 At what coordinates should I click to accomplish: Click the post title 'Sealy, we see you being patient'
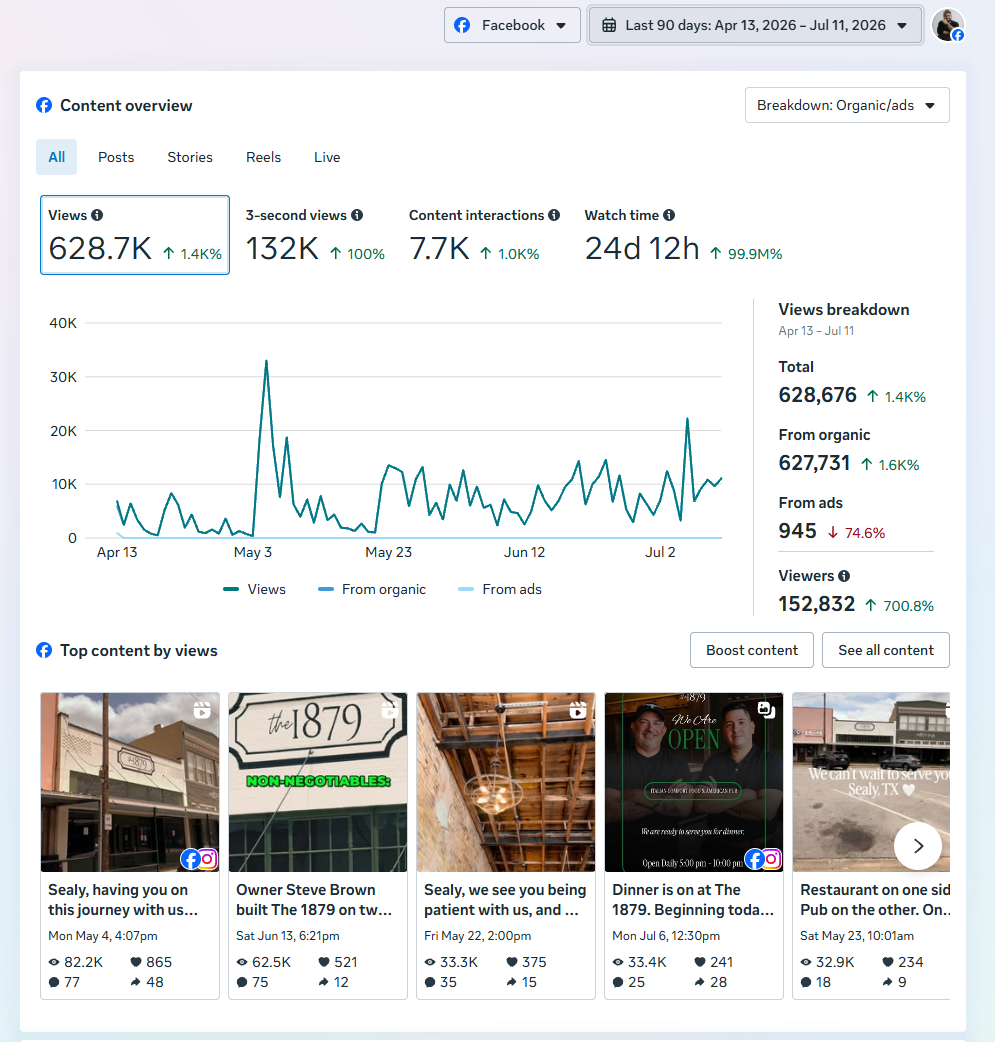(505, 900)
